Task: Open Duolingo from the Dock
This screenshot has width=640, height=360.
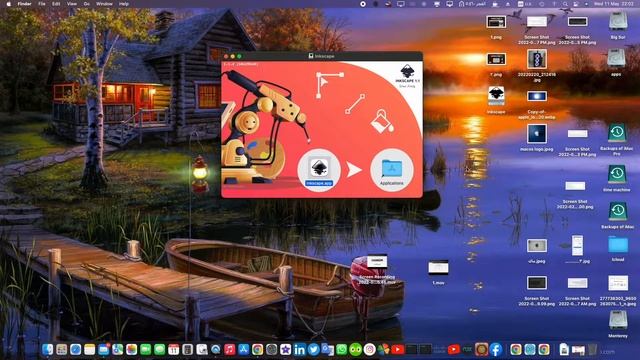Action: [356, 349]
